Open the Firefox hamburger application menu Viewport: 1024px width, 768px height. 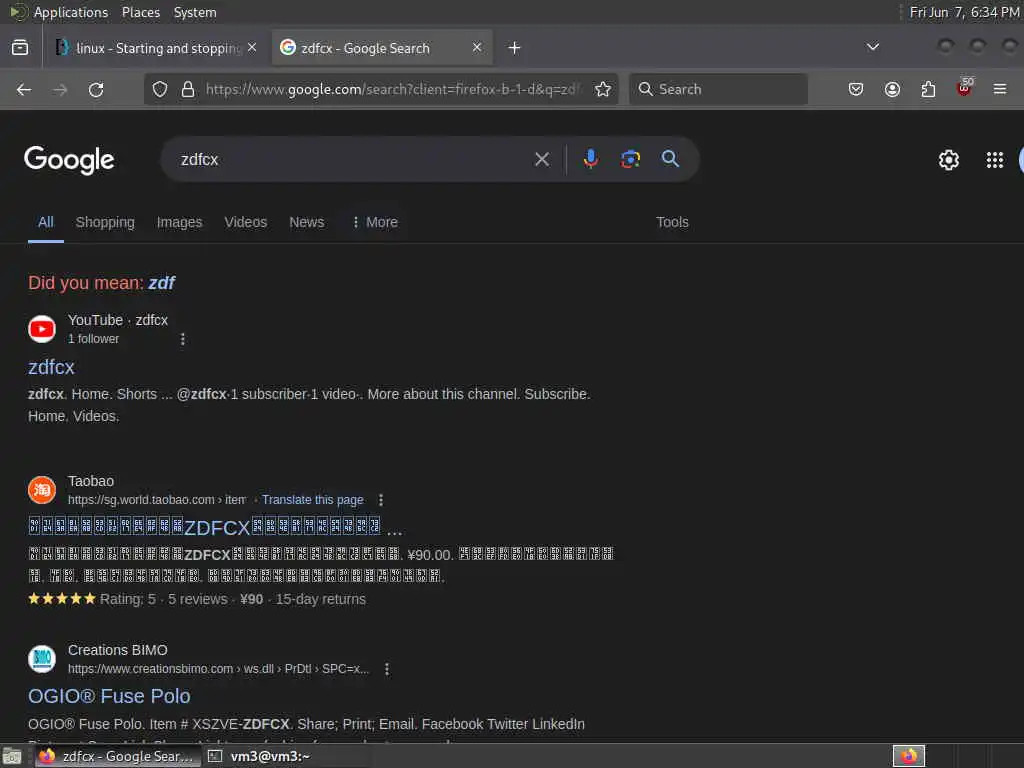coord(1000,89)
